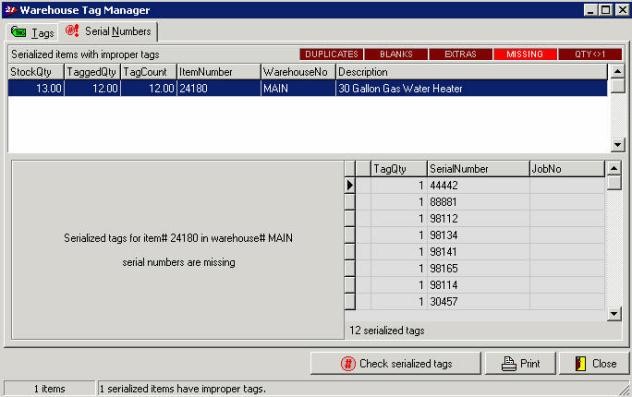
Task: Click the Description column header
Action: 472,72
